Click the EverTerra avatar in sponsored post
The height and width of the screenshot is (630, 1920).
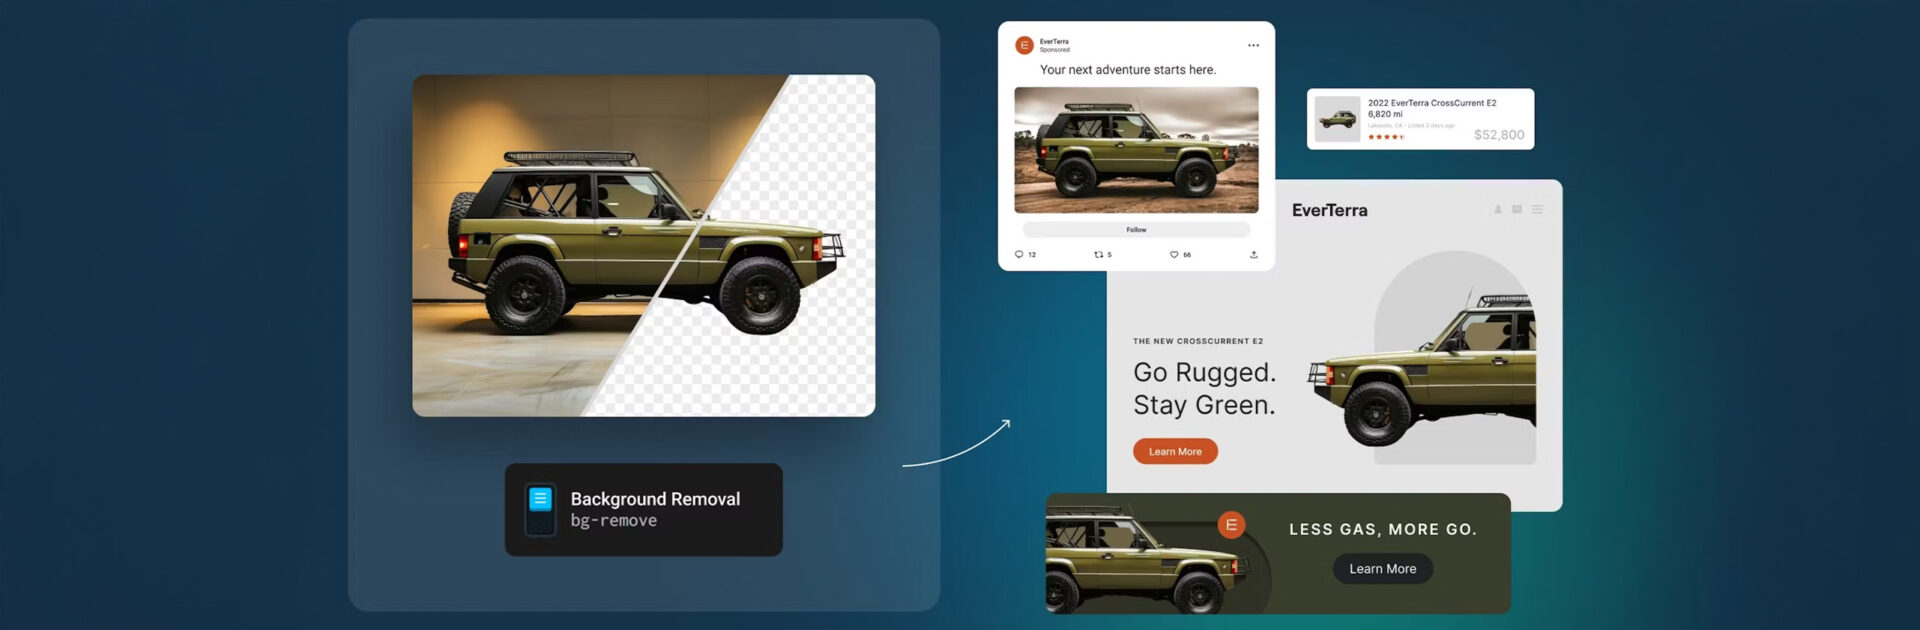click(x=1024, y=46)
